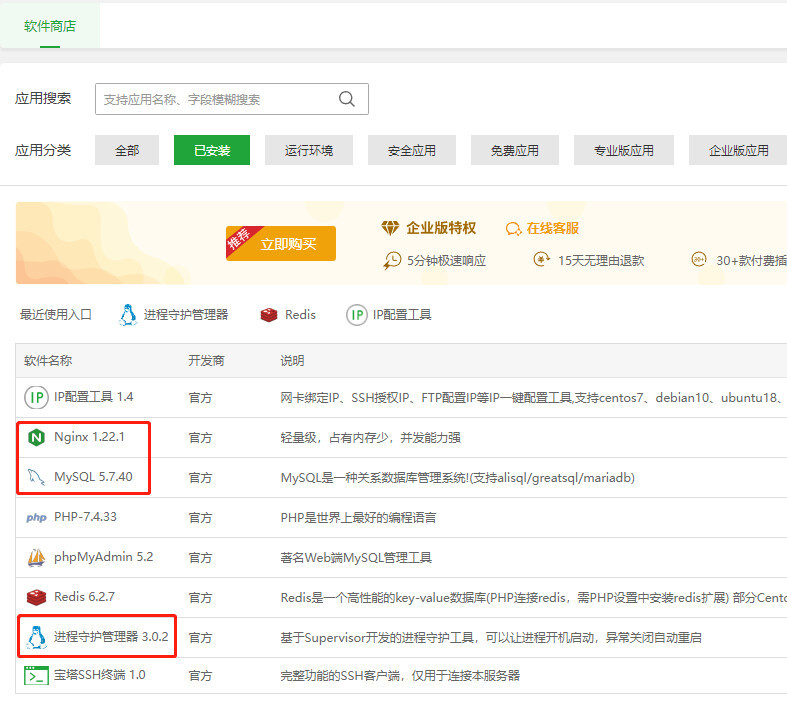Click the 立即购买 purchase button
This screenshot has height=719, width=787.
281,243
